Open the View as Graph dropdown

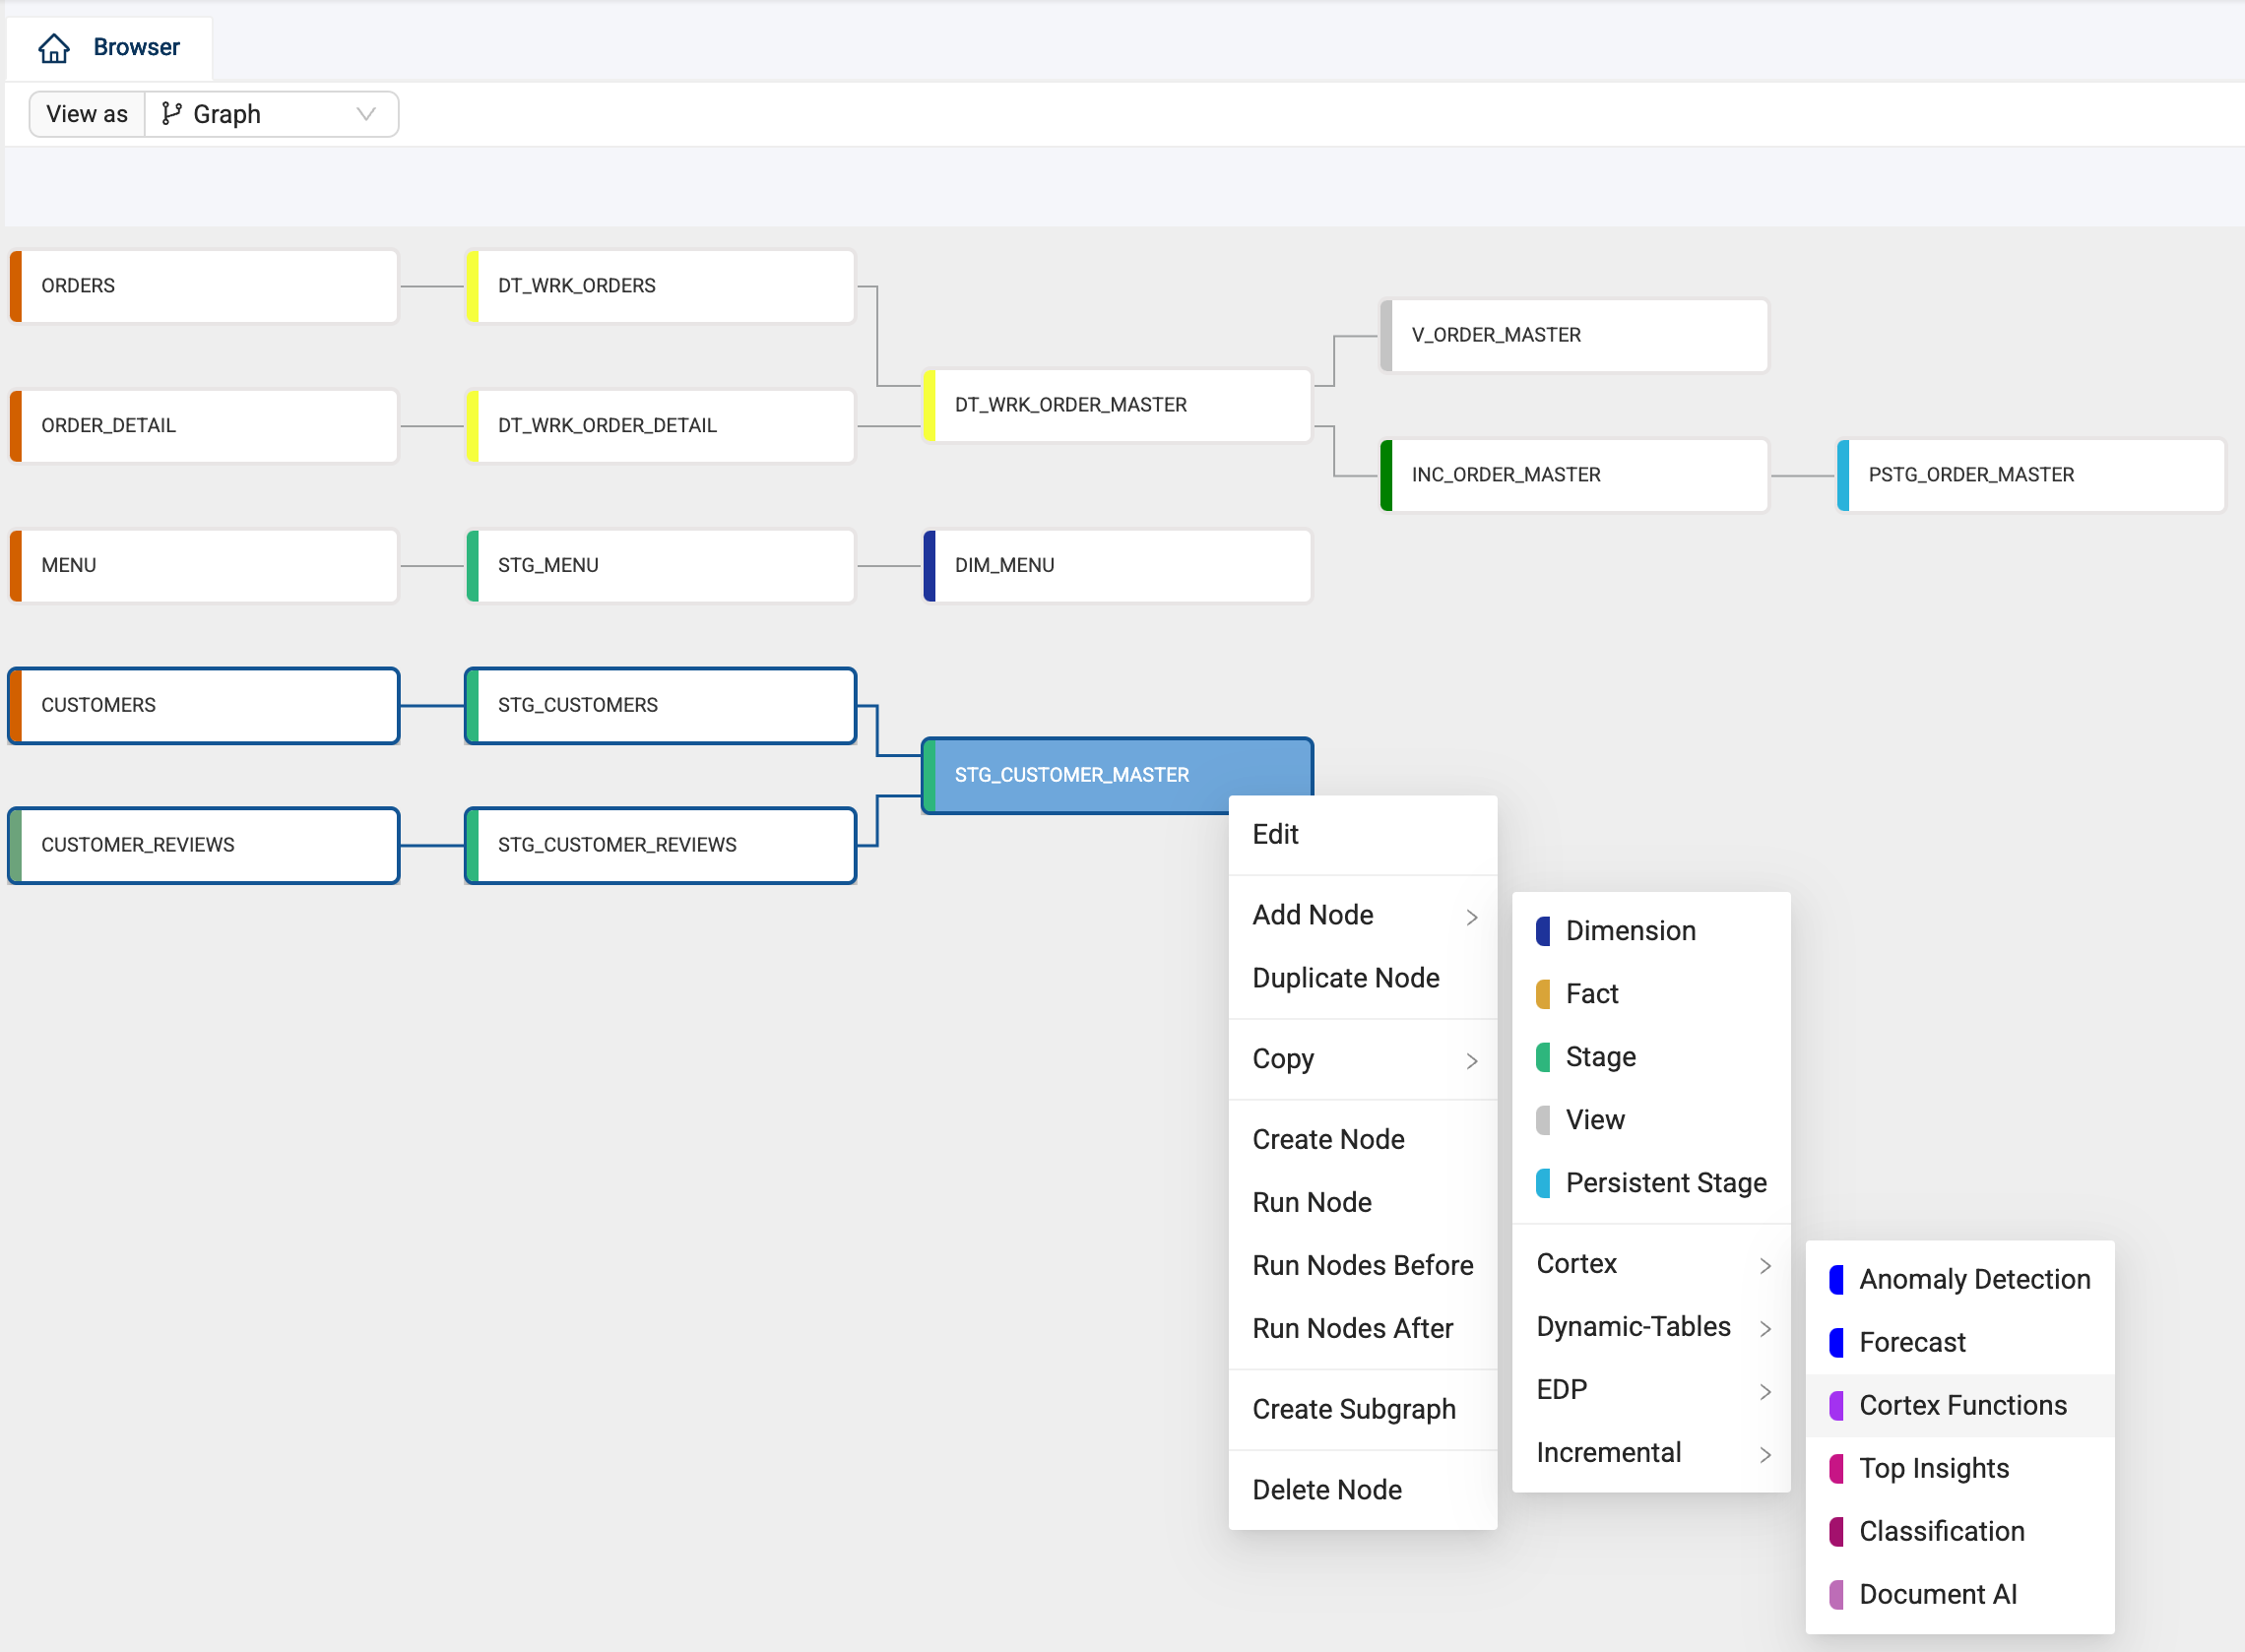[271, 114]
